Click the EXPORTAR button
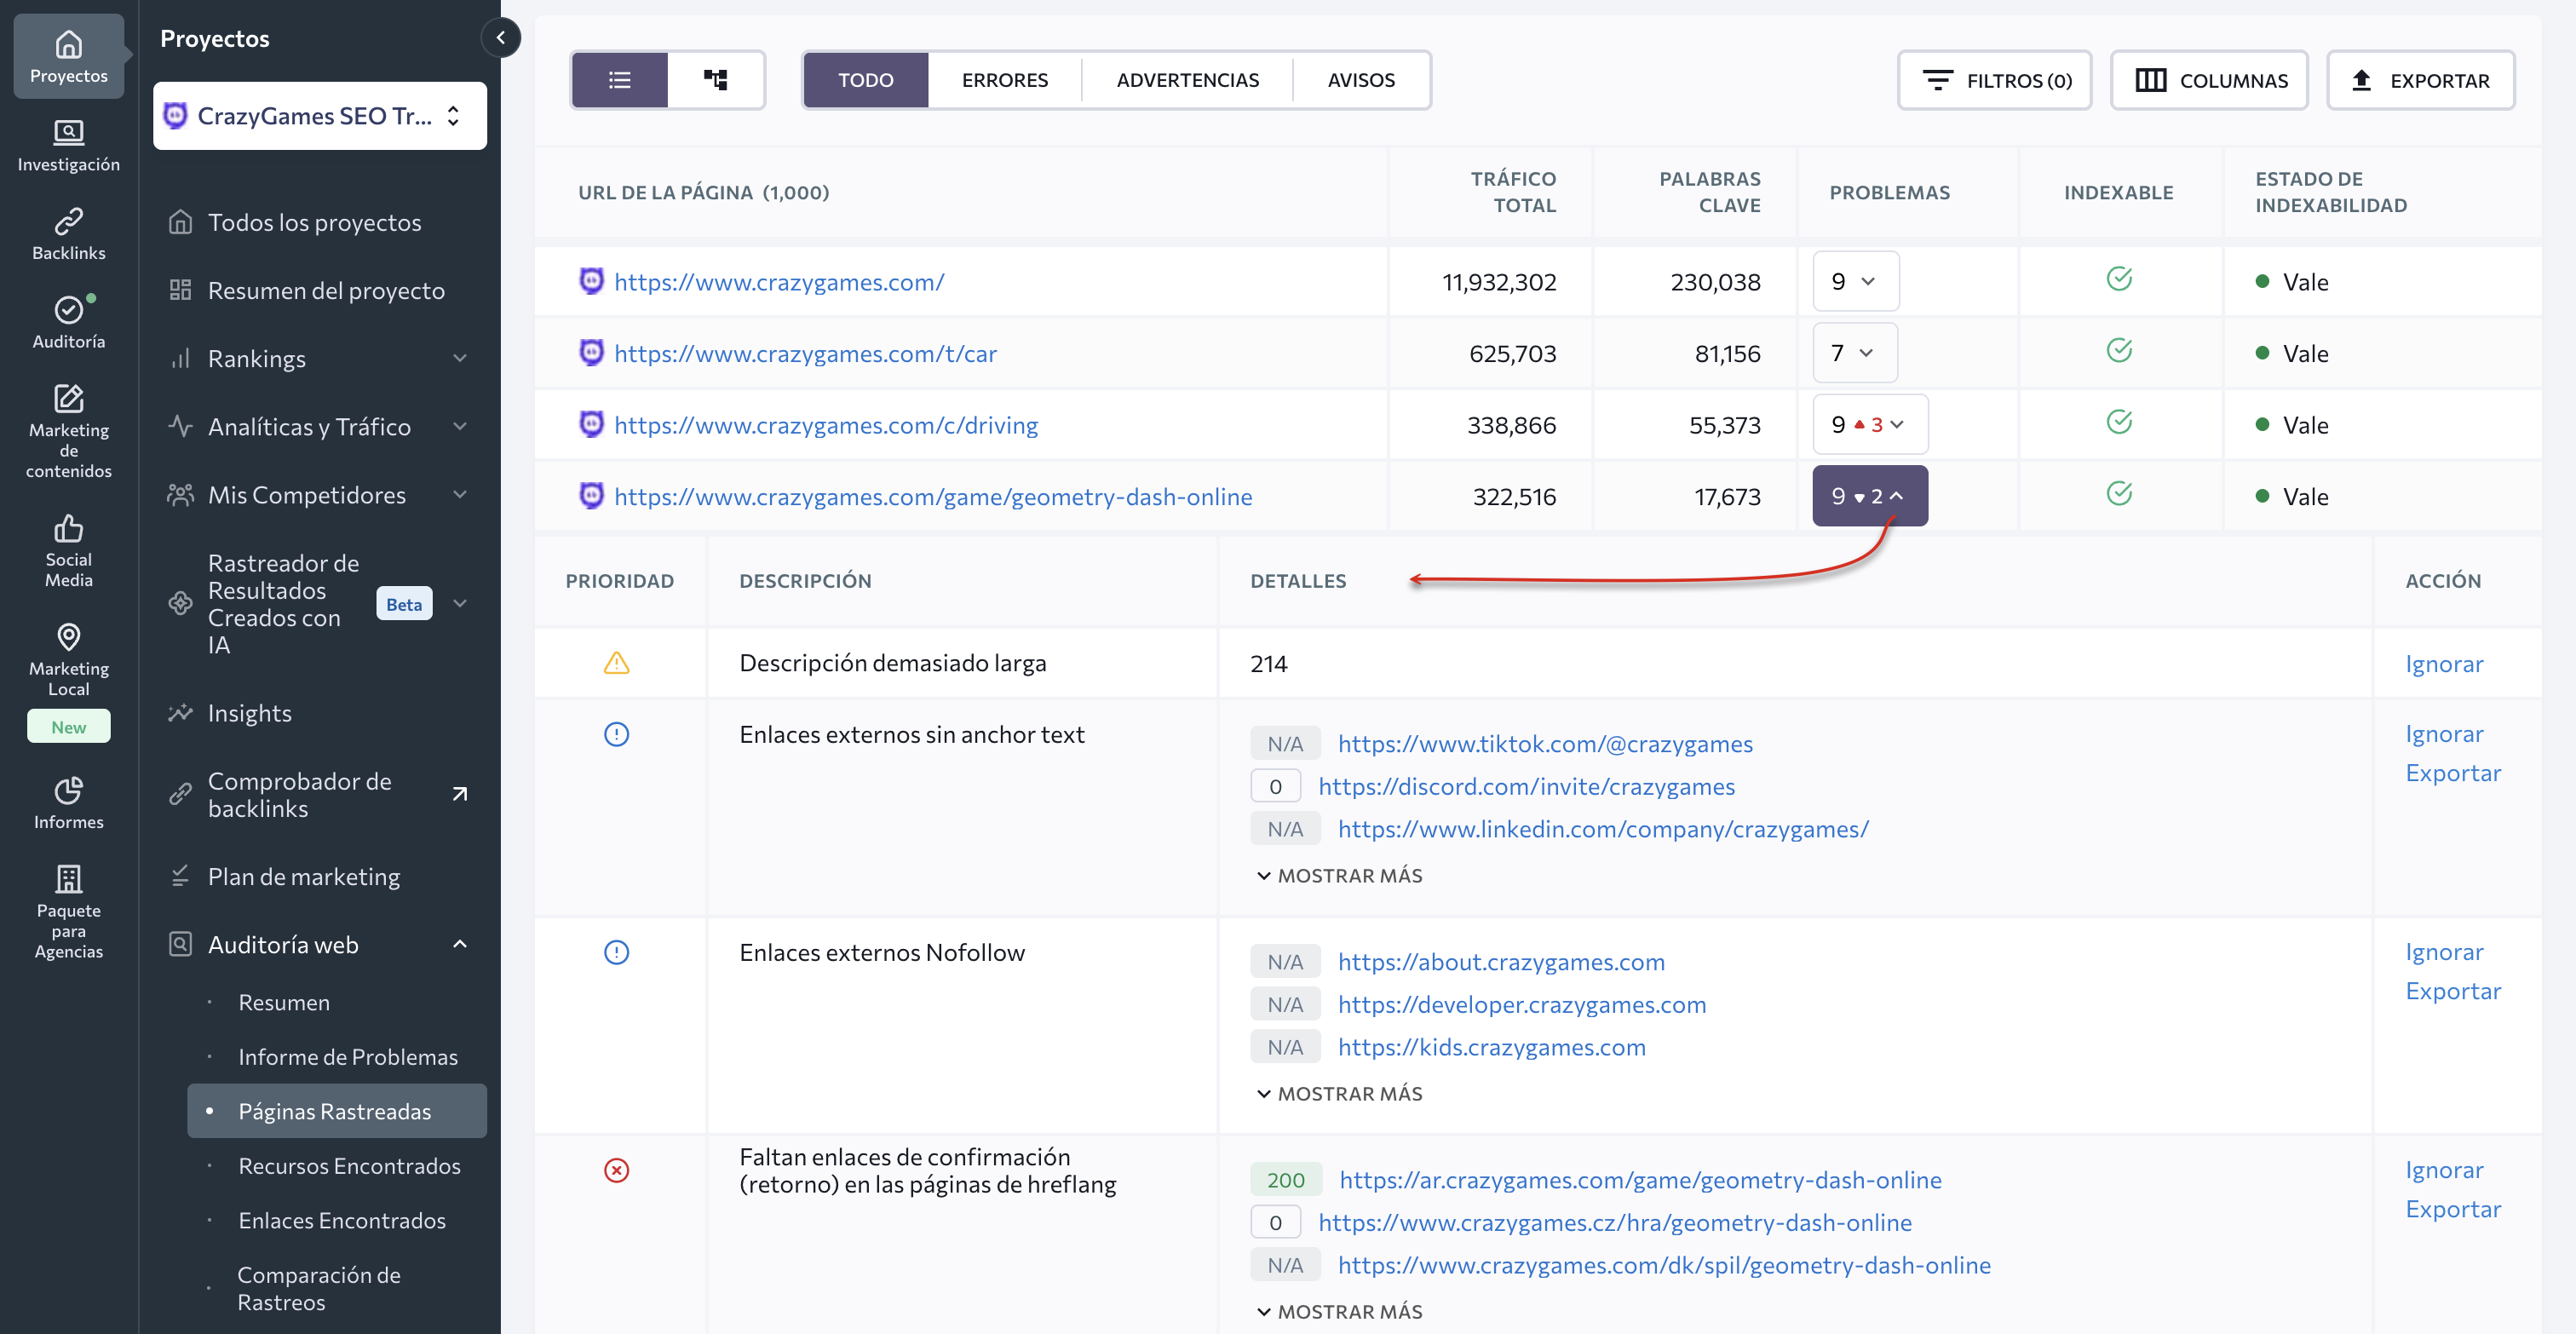Screen dimensions: 2576x1334 [x=2420, y=80]
